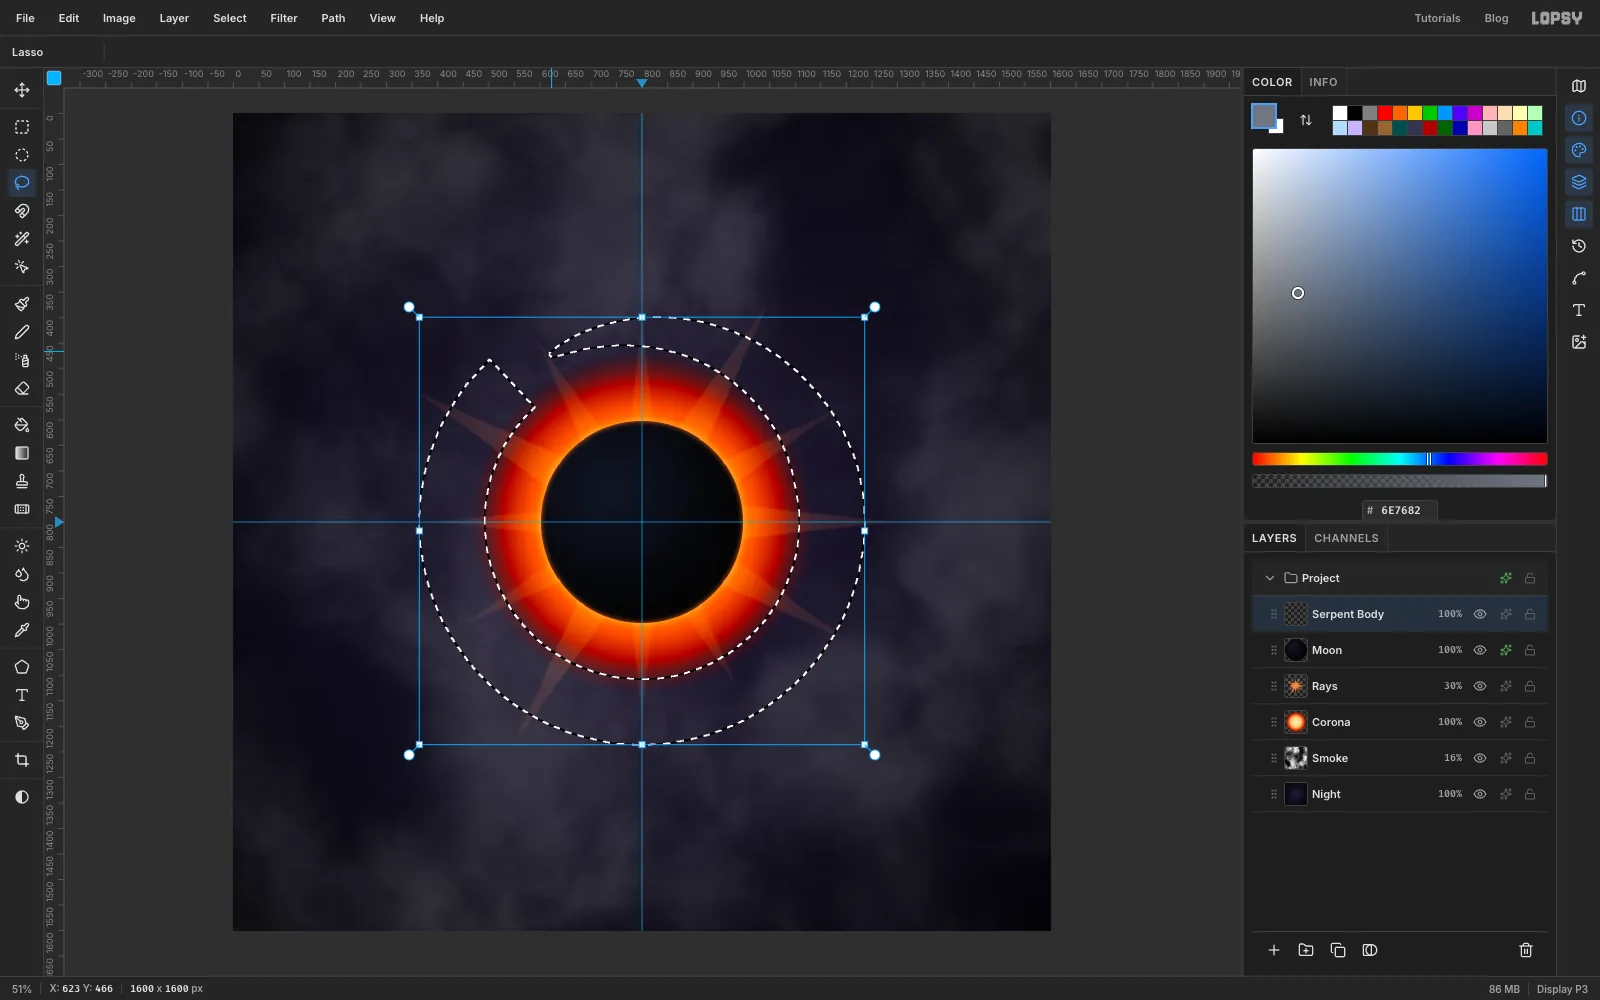
Task: Switch to the Info tab
Action: [1323, 82]
